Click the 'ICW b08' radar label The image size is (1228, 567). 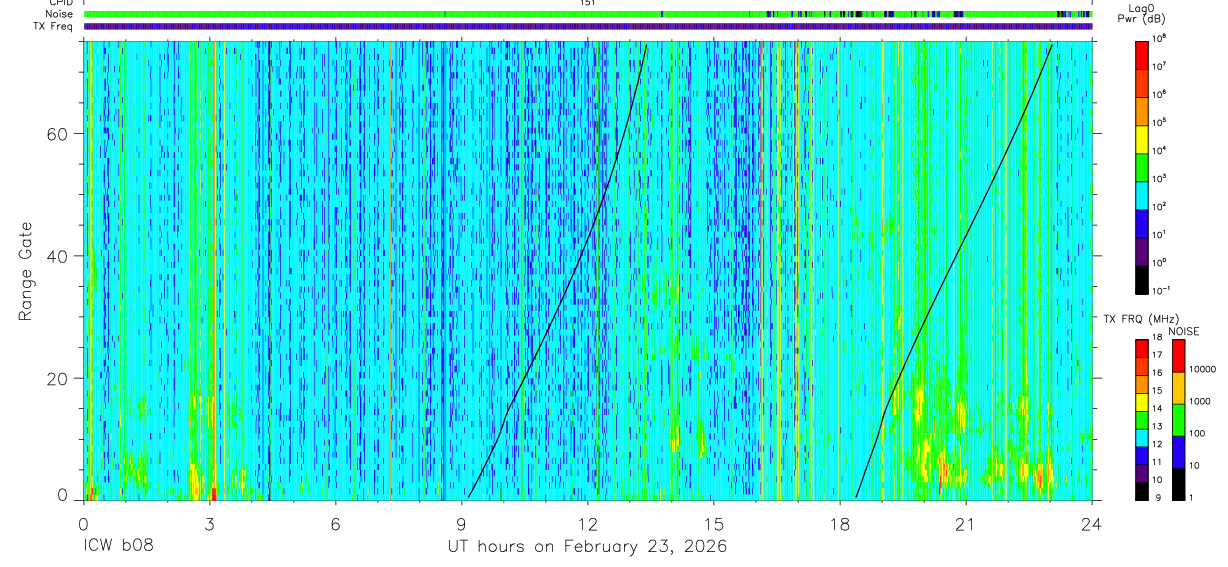pyautogui.click(x=119, y=547)
